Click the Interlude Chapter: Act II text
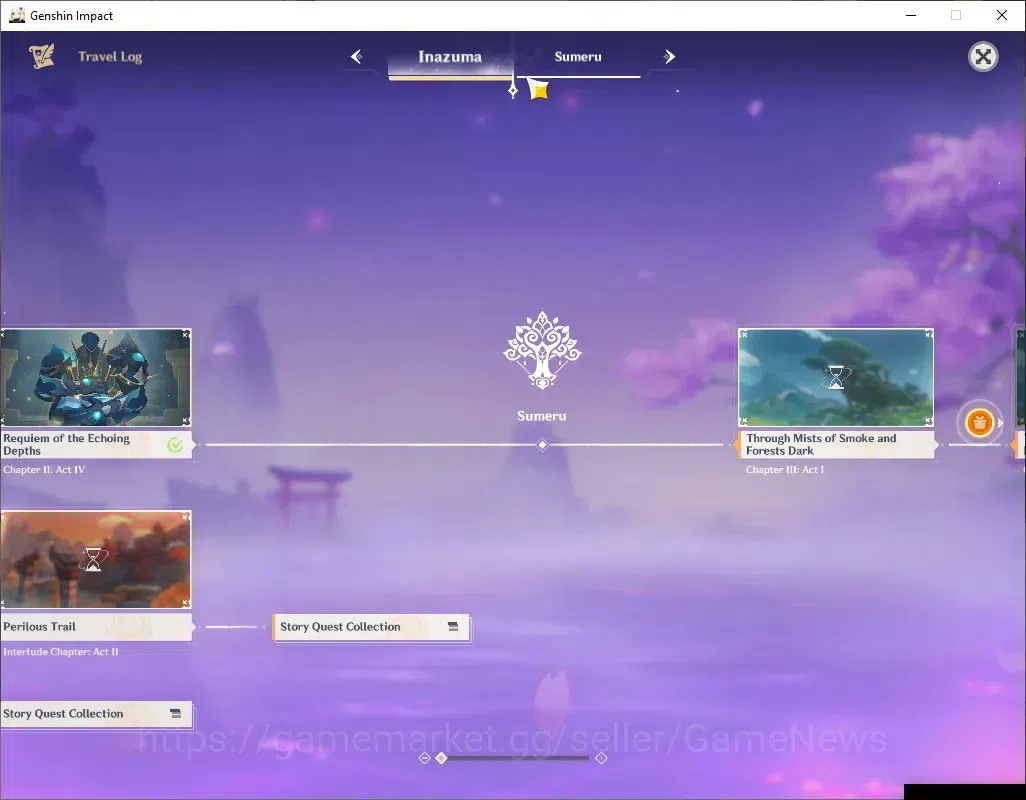 (61, 652)
